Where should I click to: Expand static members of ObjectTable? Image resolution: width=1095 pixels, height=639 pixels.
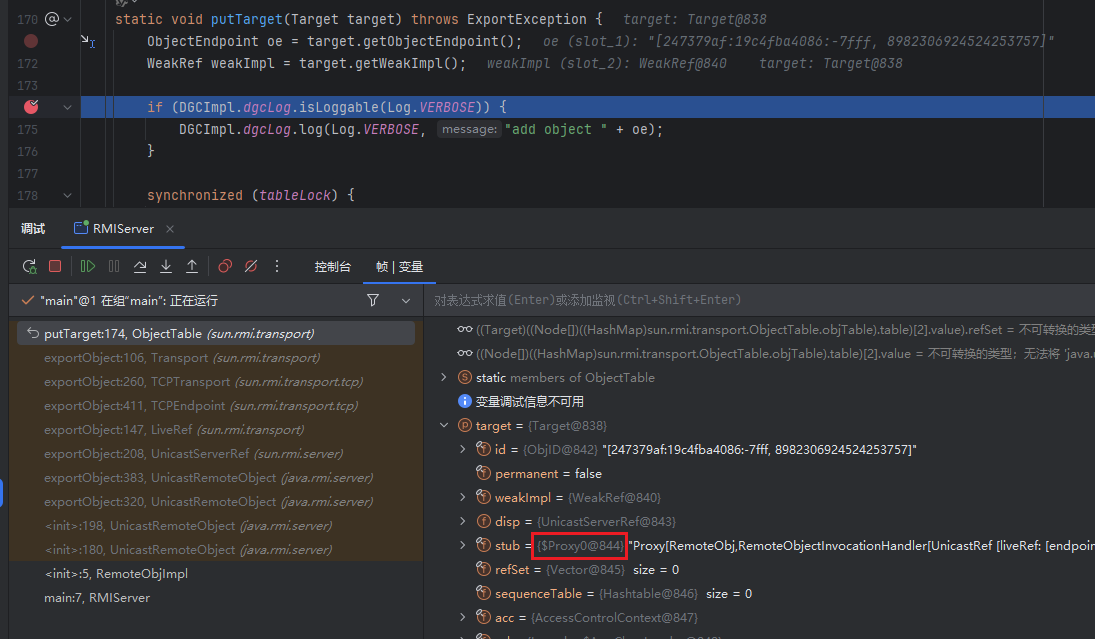click(444, 377)
